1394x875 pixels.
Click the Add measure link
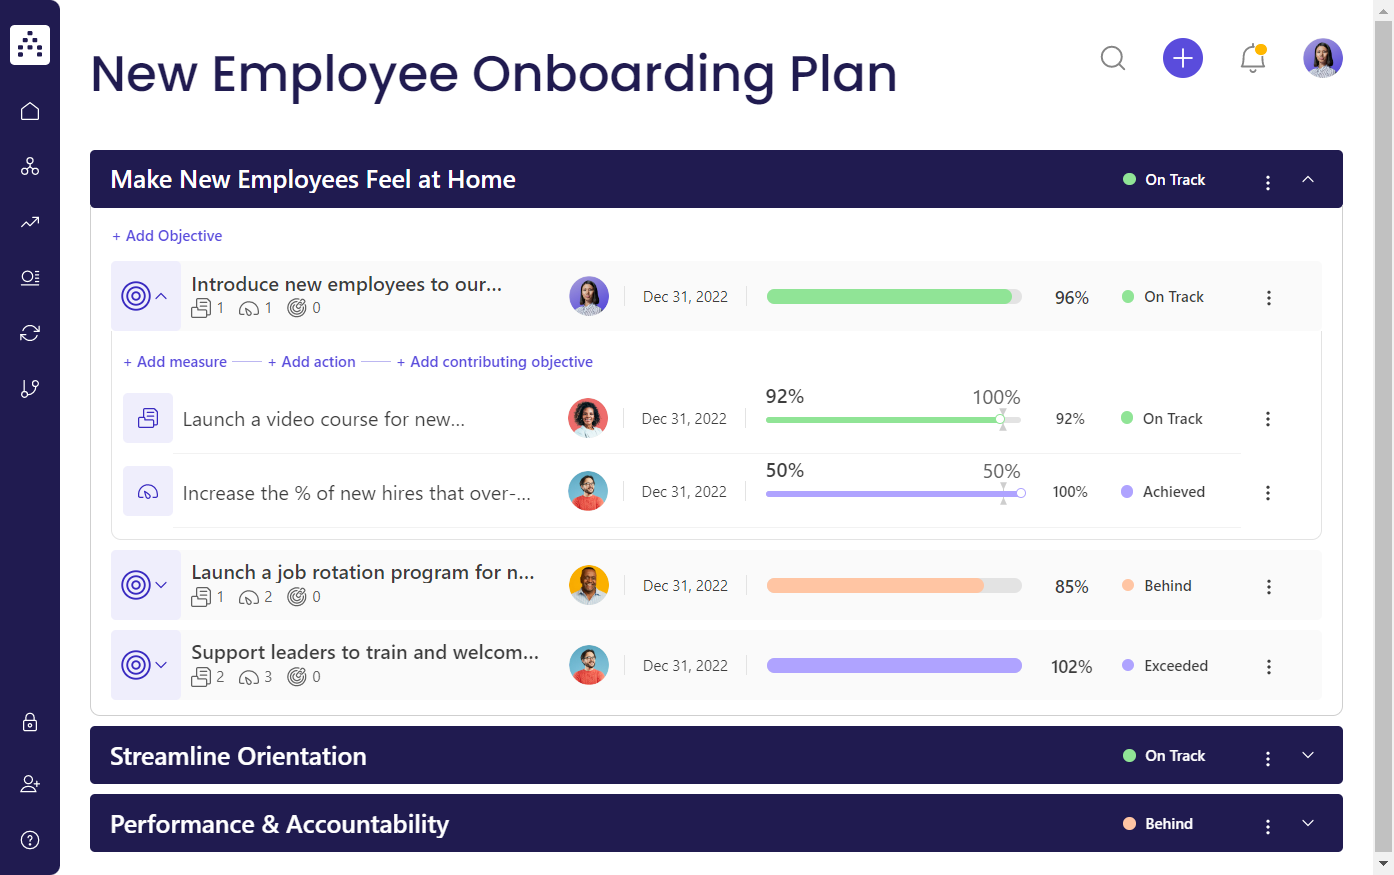(175, 361)
